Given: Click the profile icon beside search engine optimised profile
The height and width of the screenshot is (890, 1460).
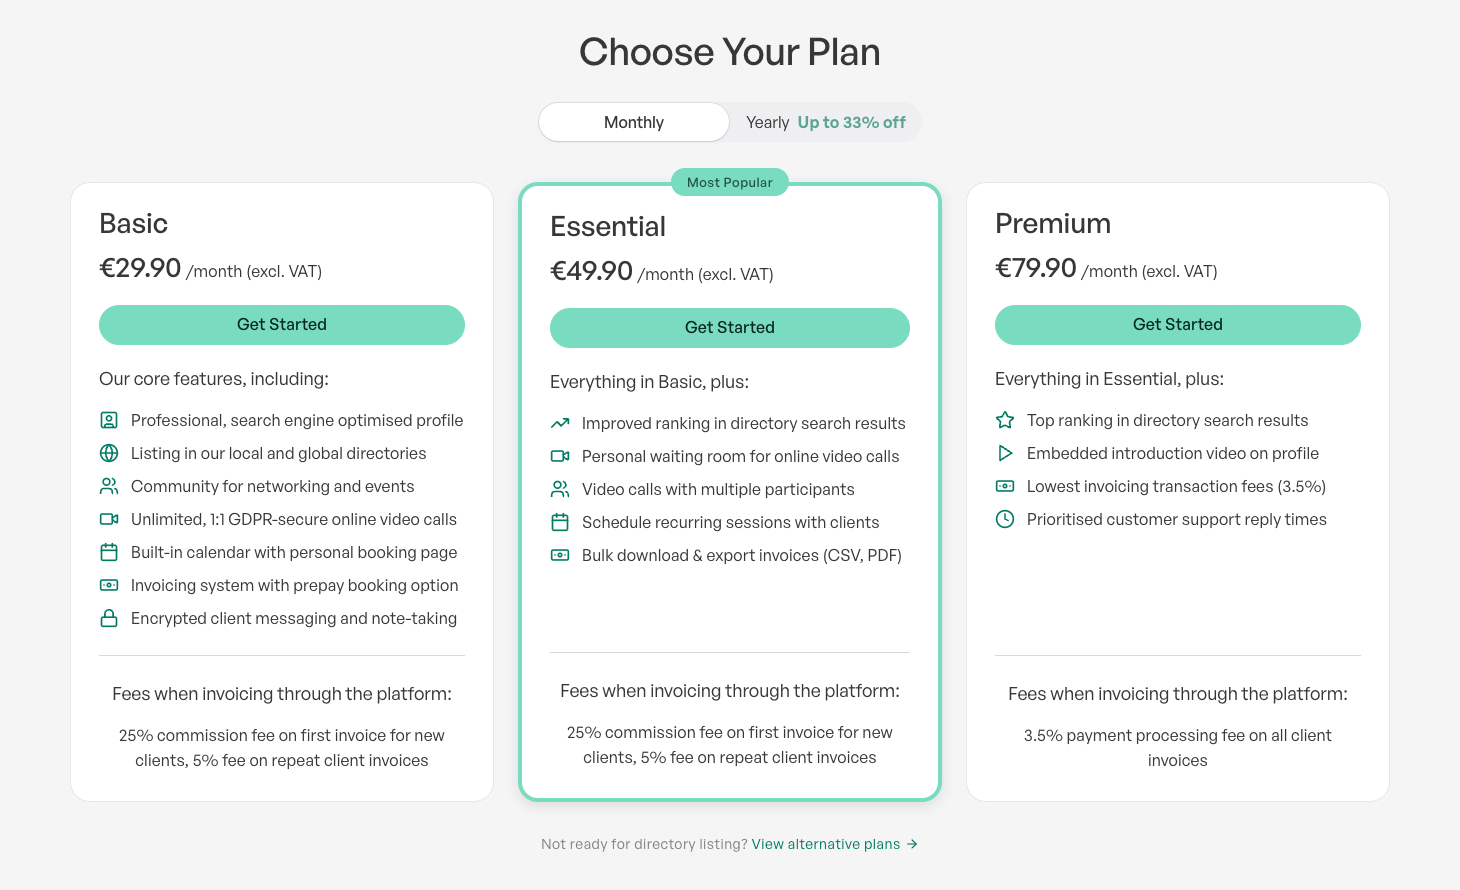Looking at the screenshot, I should (109, 421).
